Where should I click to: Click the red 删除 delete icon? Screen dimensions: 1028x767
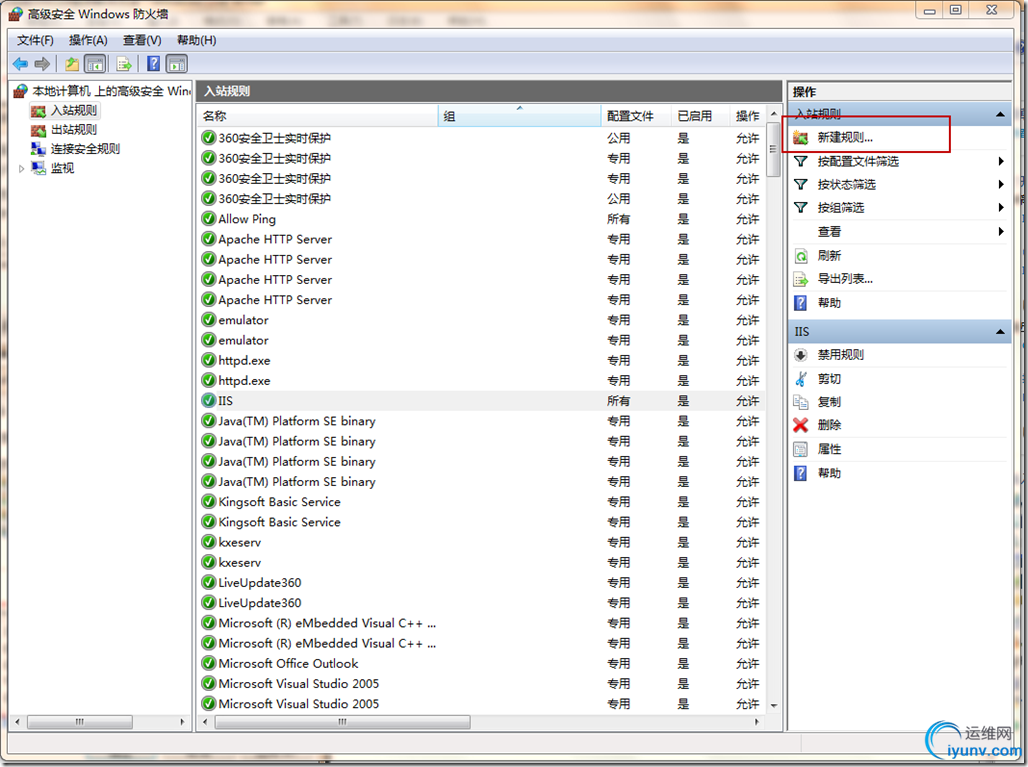tap(801, 425)
